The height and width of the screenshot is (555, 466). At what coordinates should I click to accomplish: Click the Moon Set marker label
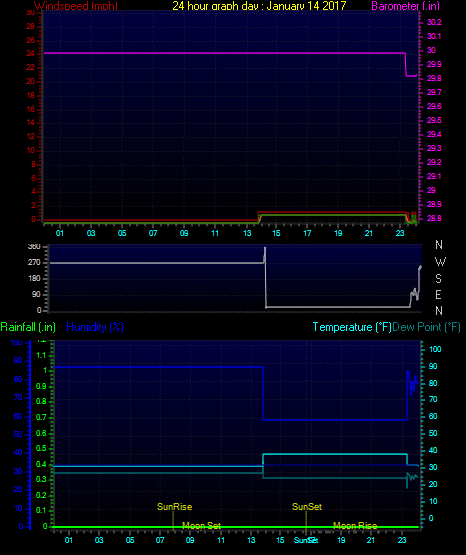pyautogui.click(x=201, y=526)
